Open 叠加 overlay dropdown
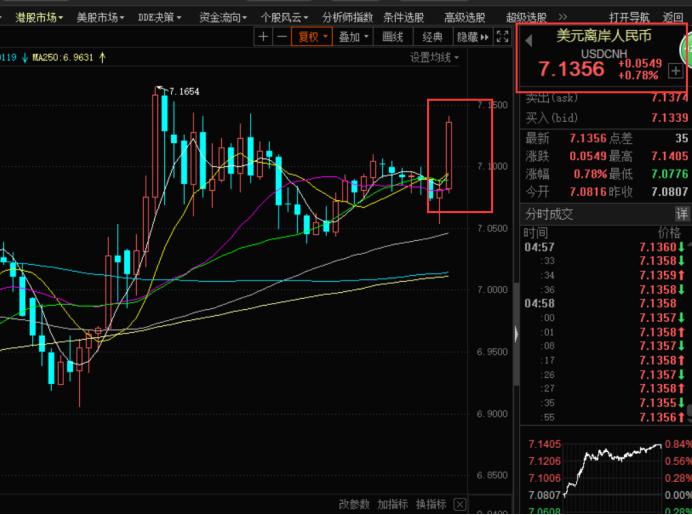 coord(353,37)
